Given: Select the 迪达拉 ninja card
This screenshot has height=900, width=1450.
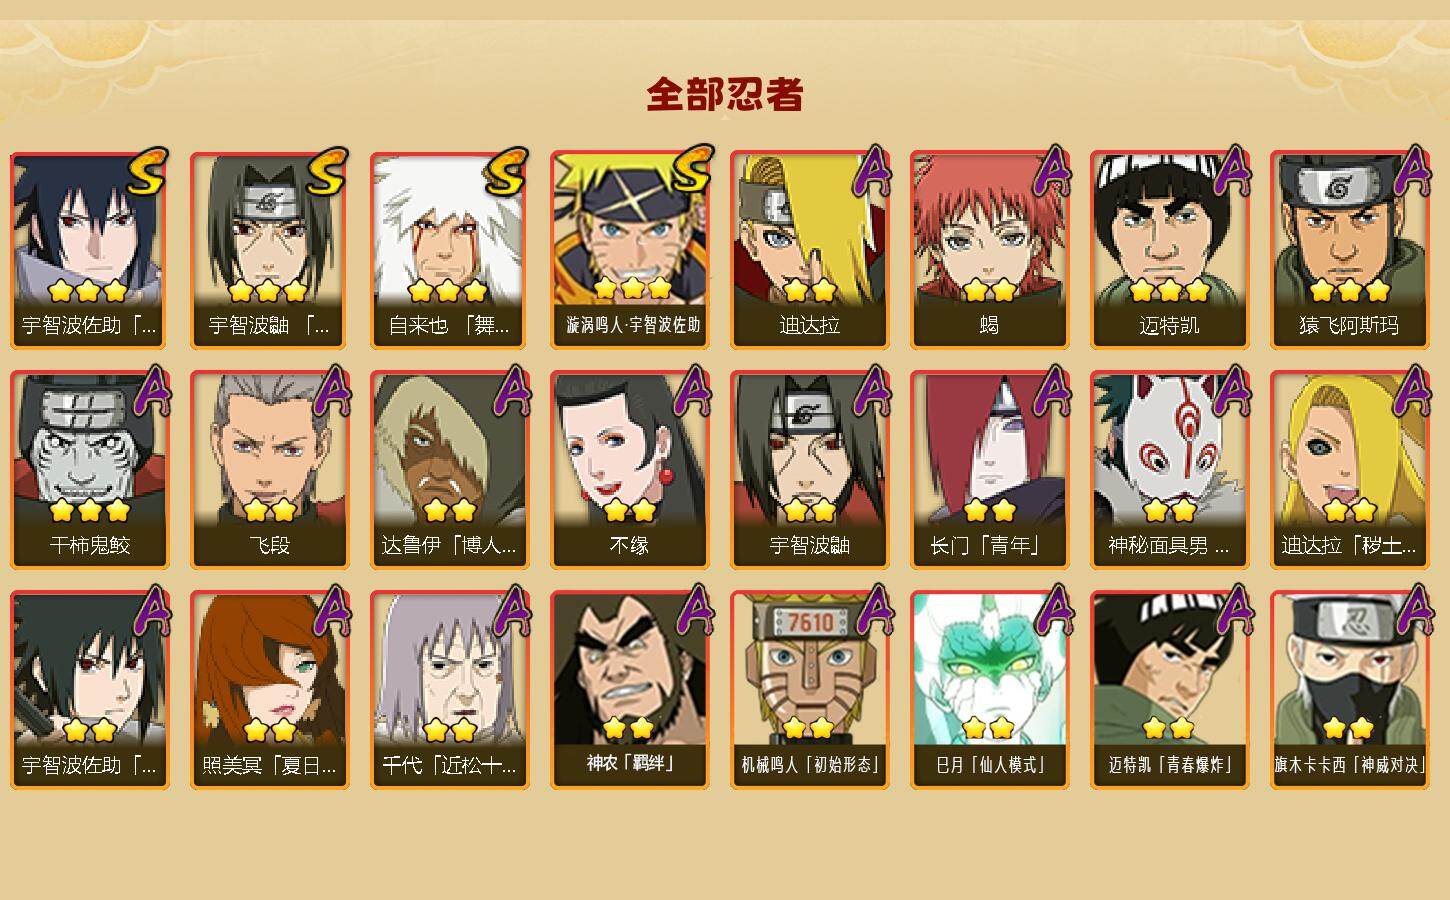Looking at the screenshot, I should (x=810, y=250).
